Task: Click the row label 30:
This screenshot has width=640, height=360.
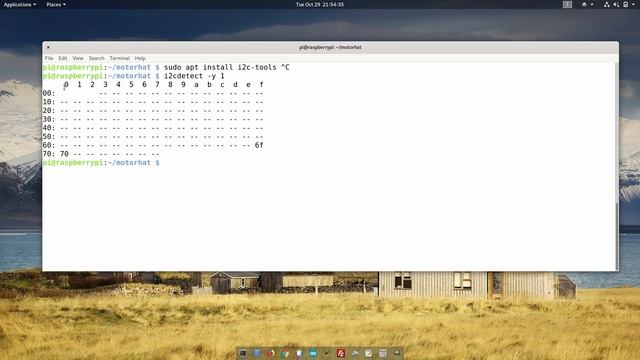Action: tap(49, 119)
